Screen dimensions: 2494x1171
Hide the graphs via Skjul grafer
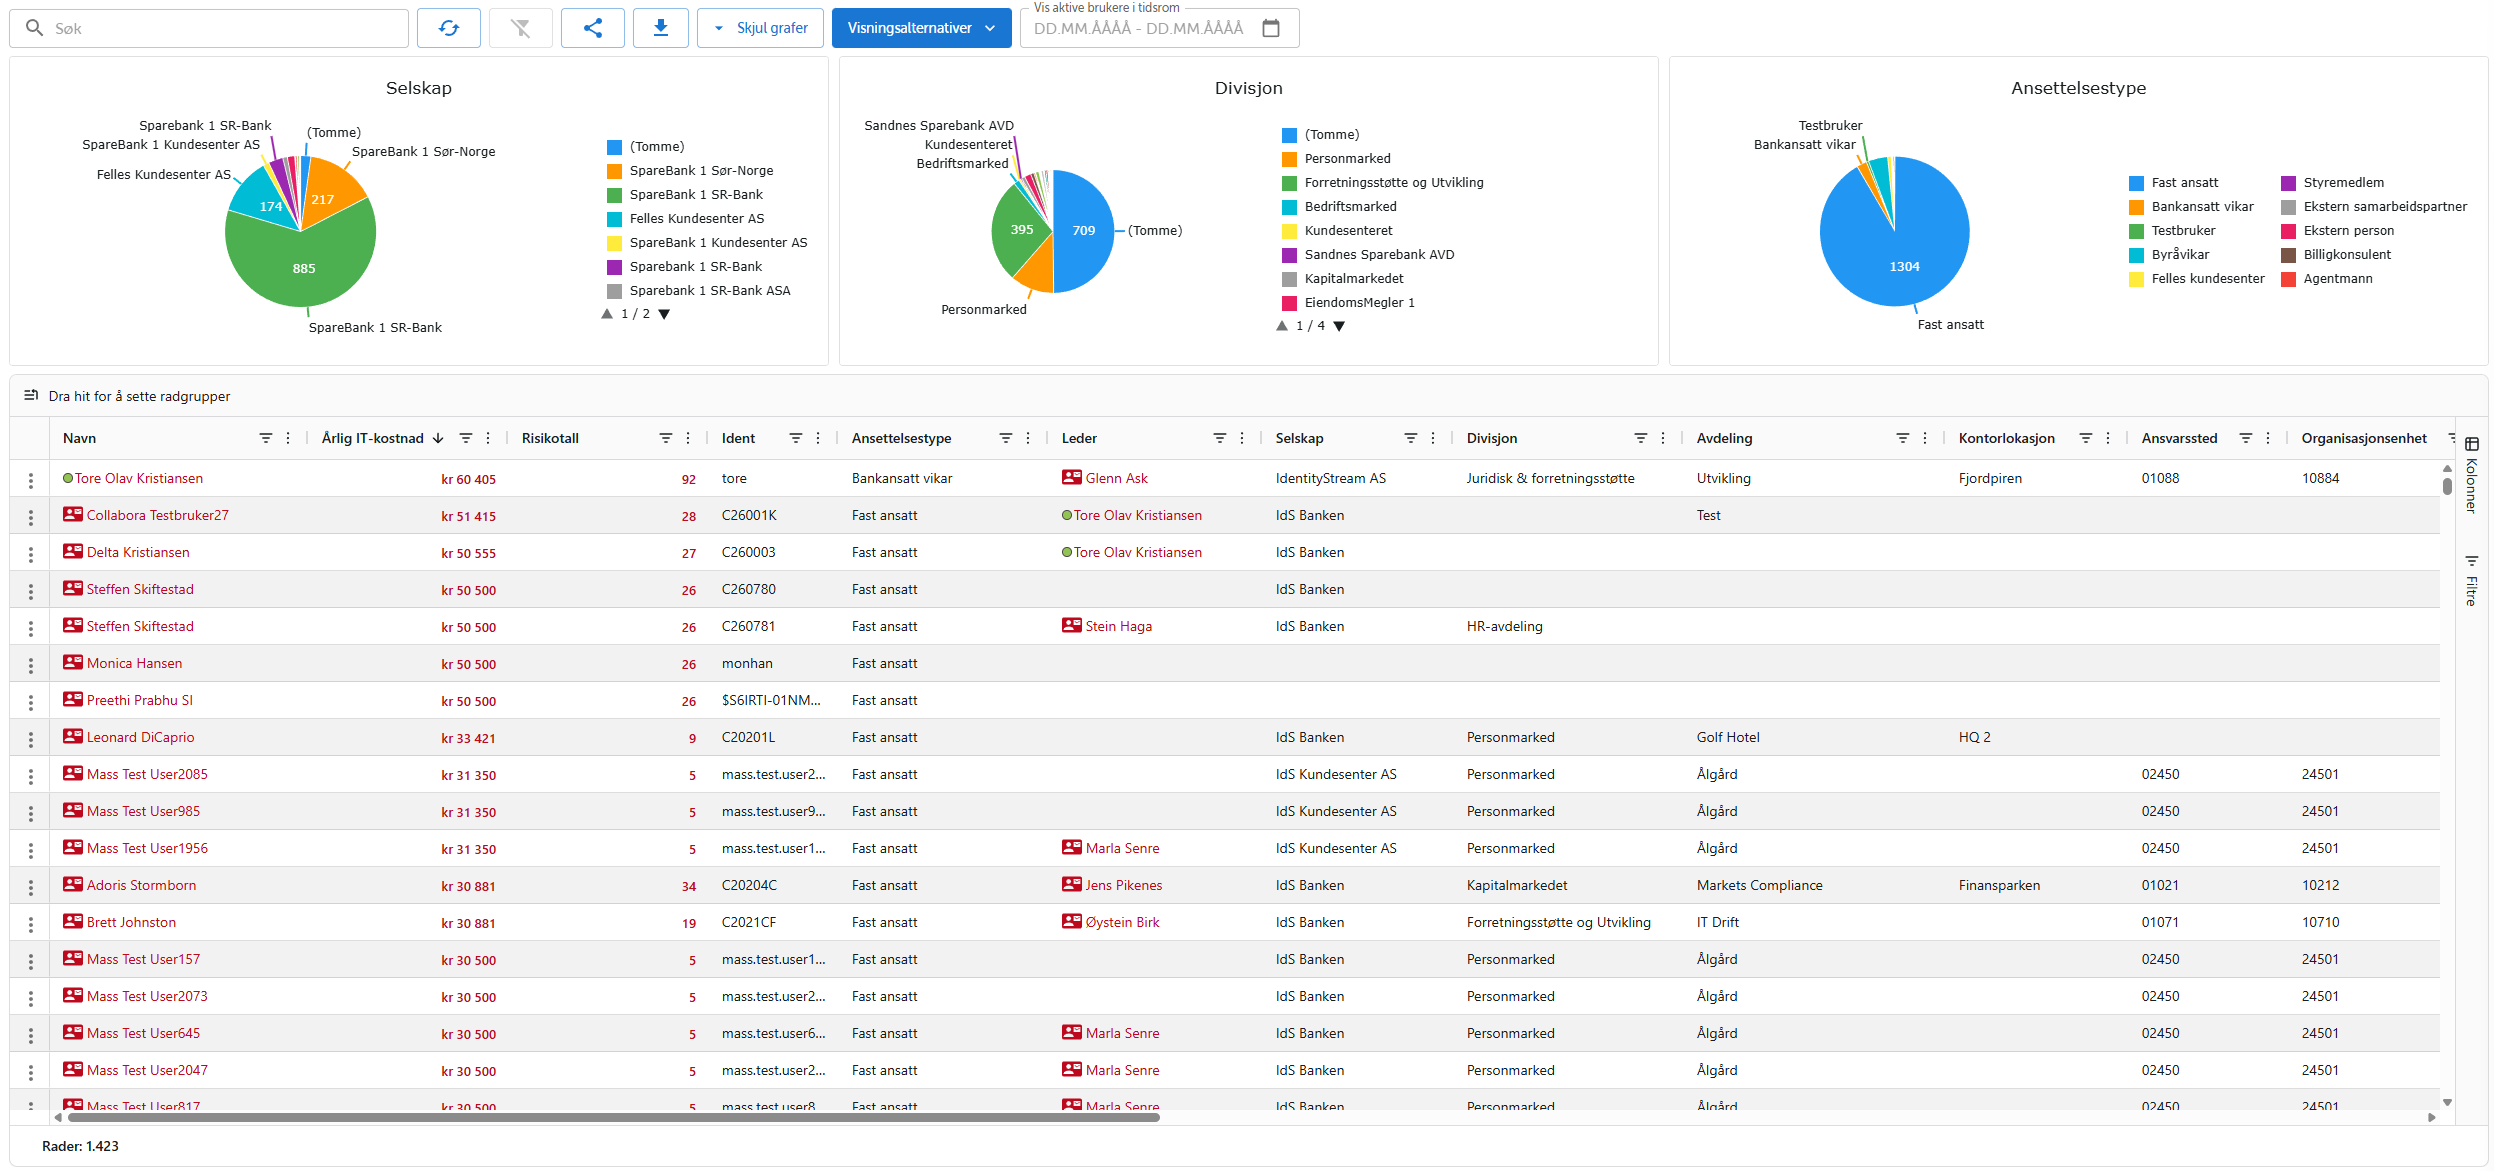pos(759,27)
